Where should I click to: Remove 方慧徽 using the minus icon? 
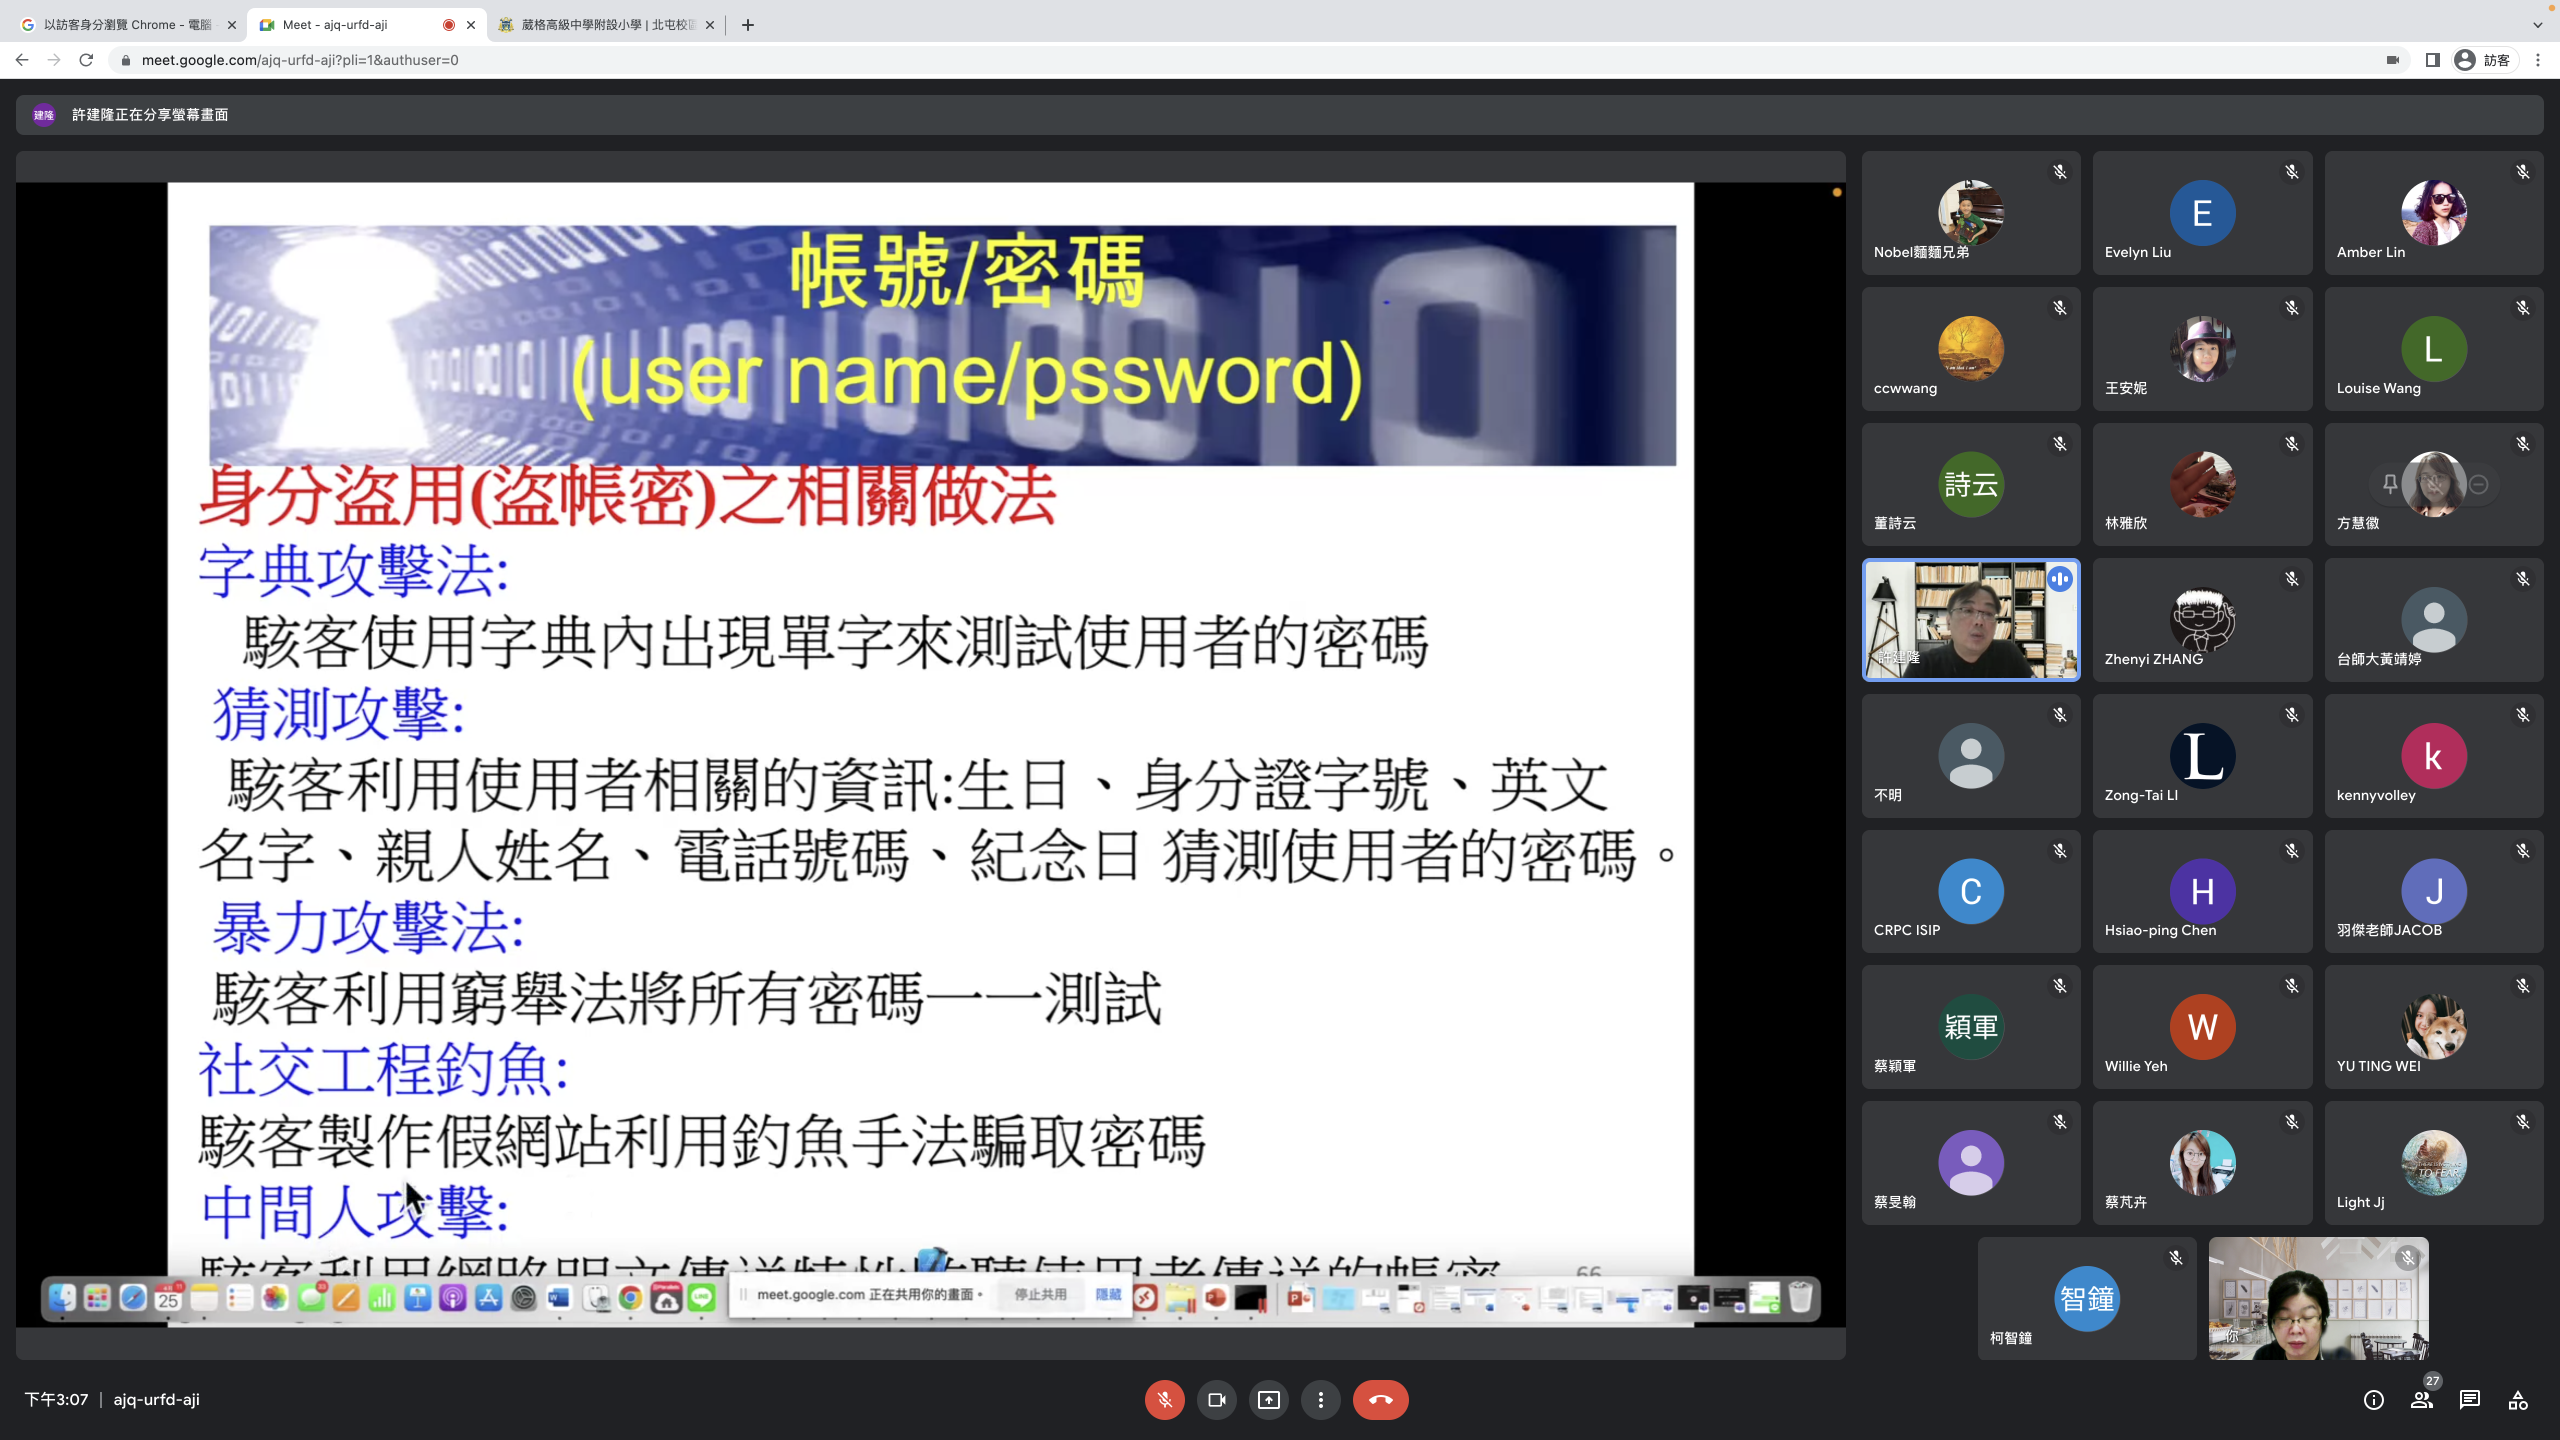click(x=2479, y=484)
